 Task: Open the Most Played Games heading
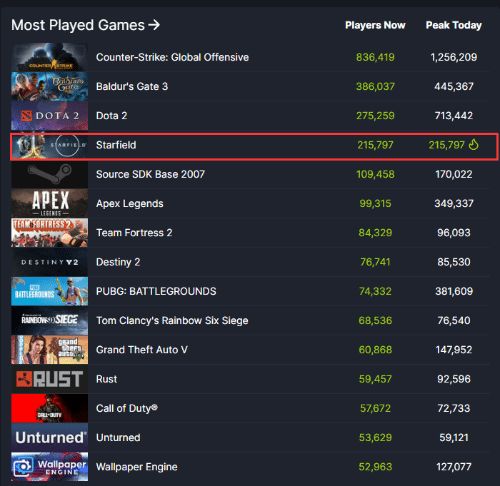78,25
